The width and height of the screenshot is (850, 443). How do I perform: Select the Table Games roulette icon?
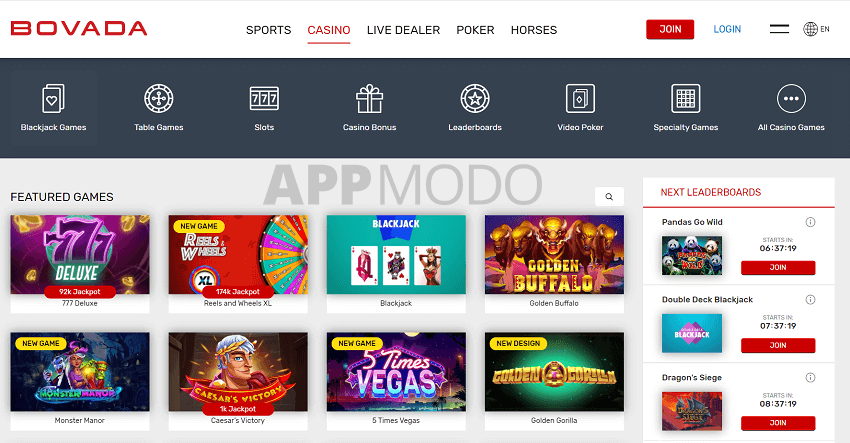tap(159, 99)
